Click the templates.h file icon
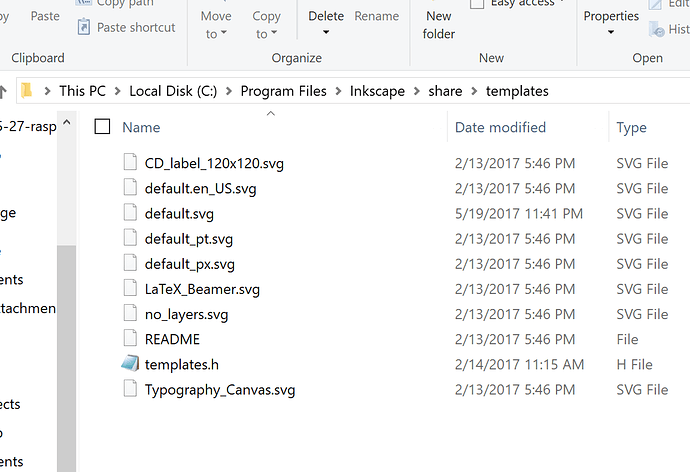The height and width of the screenshot is (472, 690). (x=130, y=364)
